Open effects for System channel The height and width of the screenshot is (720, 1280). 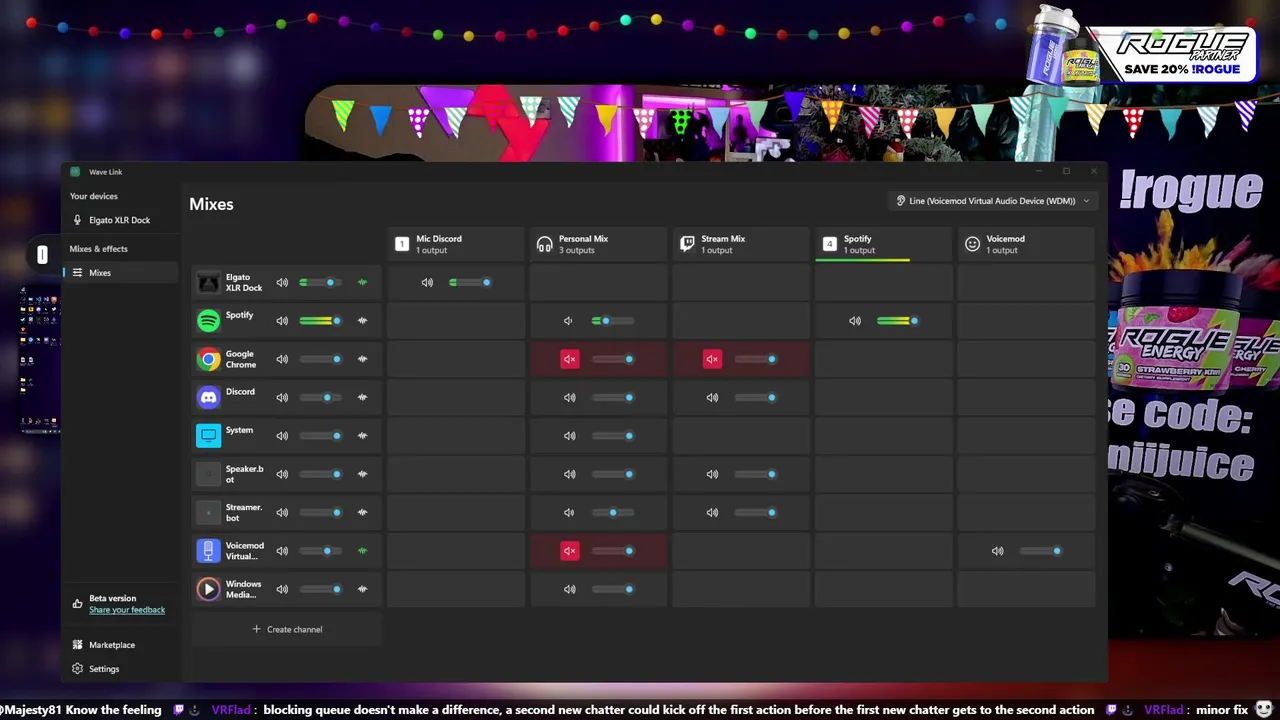[x=362, y=435]
